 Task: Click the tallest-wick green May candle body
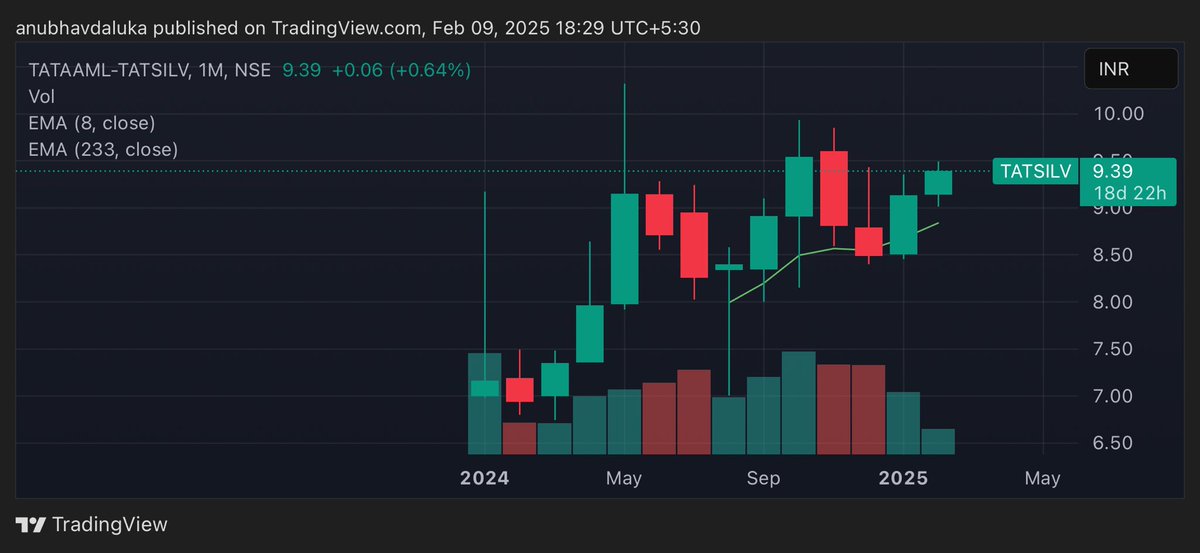(625, 249)
